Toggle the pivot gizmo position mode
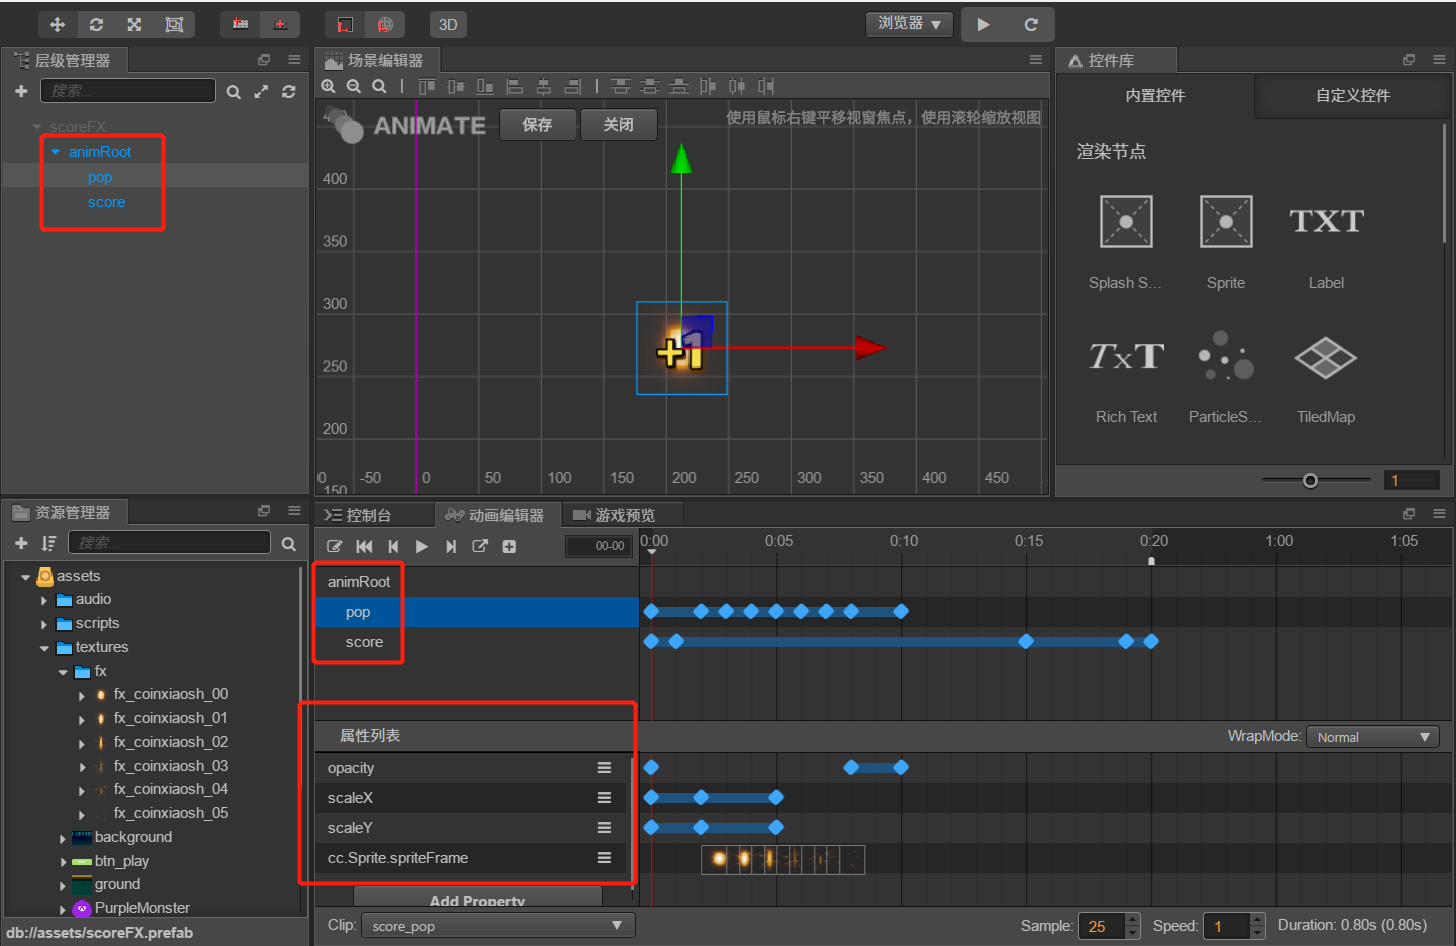Image resolution: width=1456 pixels, height=946 pixels. coord(240,24)
